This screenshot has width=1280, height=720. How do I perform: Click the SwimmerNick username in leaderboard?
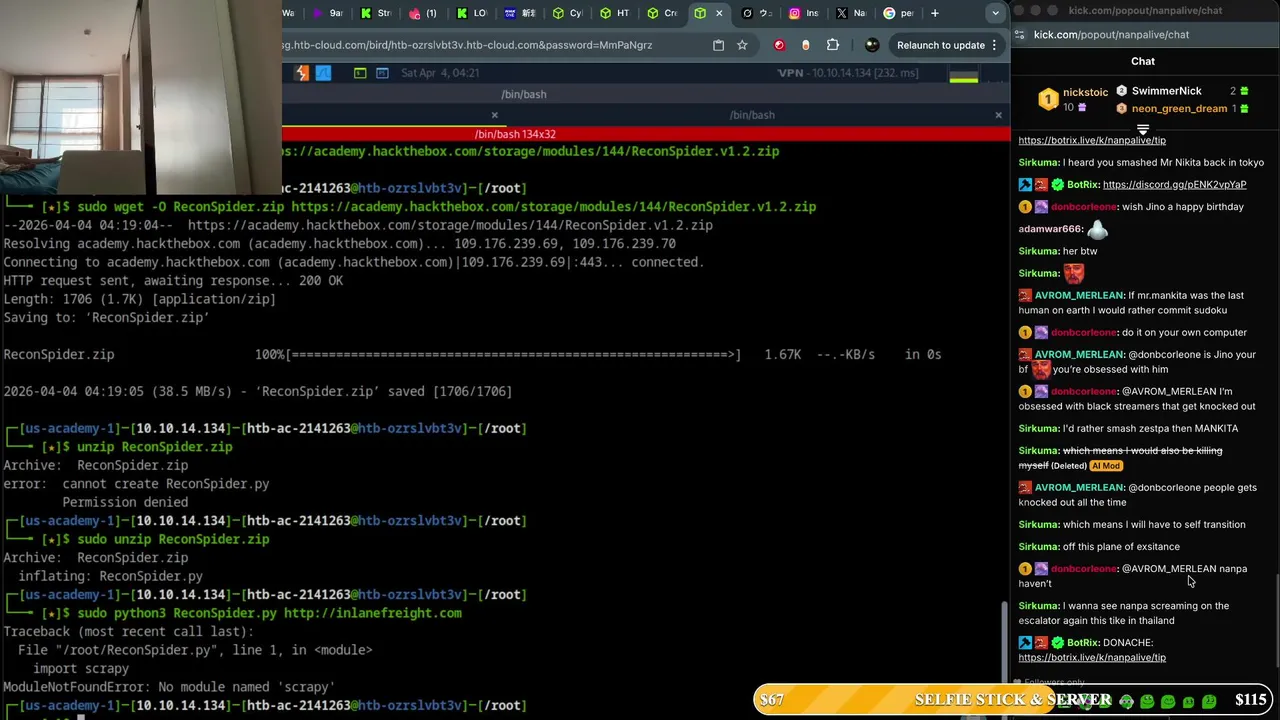click(1166, 91)
